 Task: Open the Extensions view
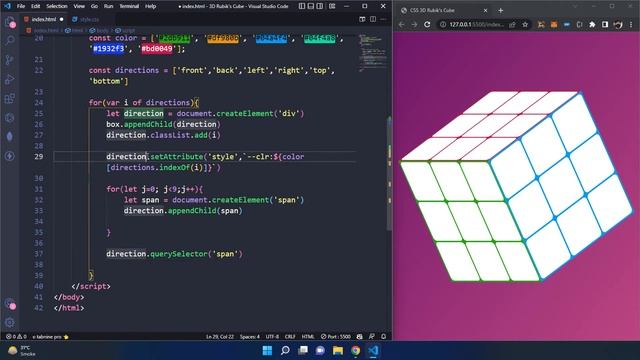tap(10, 98)
